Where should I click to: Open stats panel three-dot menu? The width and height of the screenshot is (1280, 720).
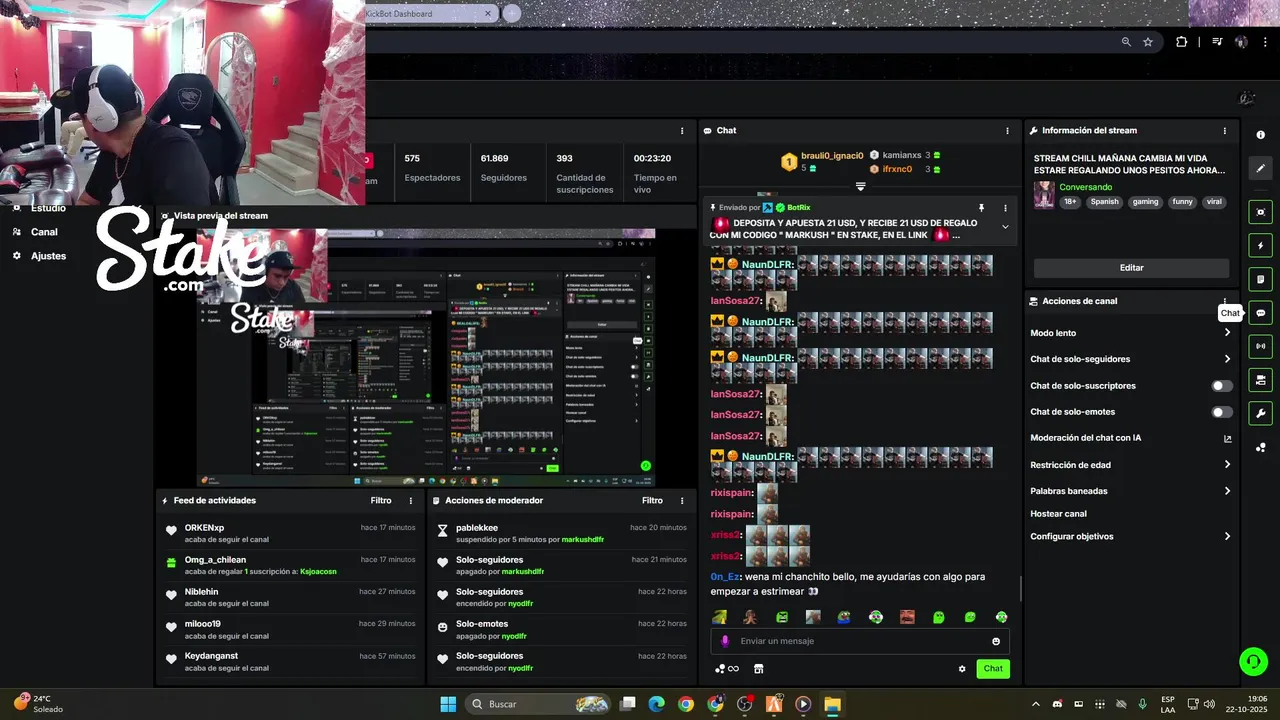(x=682, y=130)
